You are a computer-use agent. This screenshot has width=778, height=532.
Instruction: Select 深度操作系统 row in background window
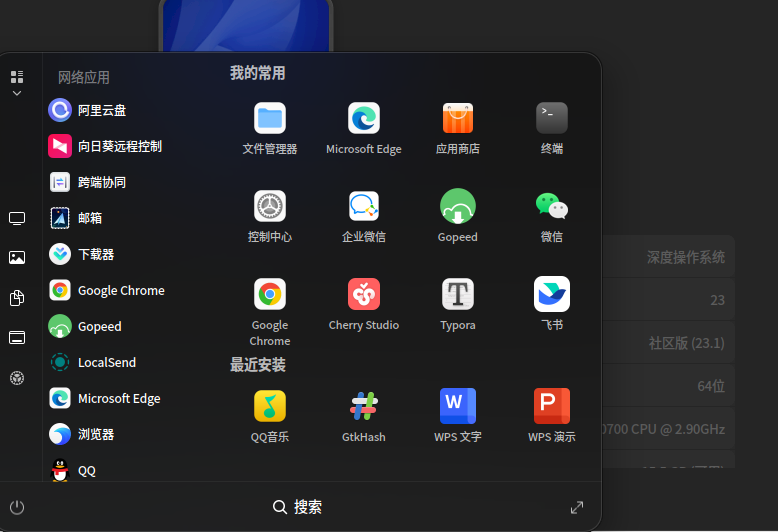click(x=668, y=257)
